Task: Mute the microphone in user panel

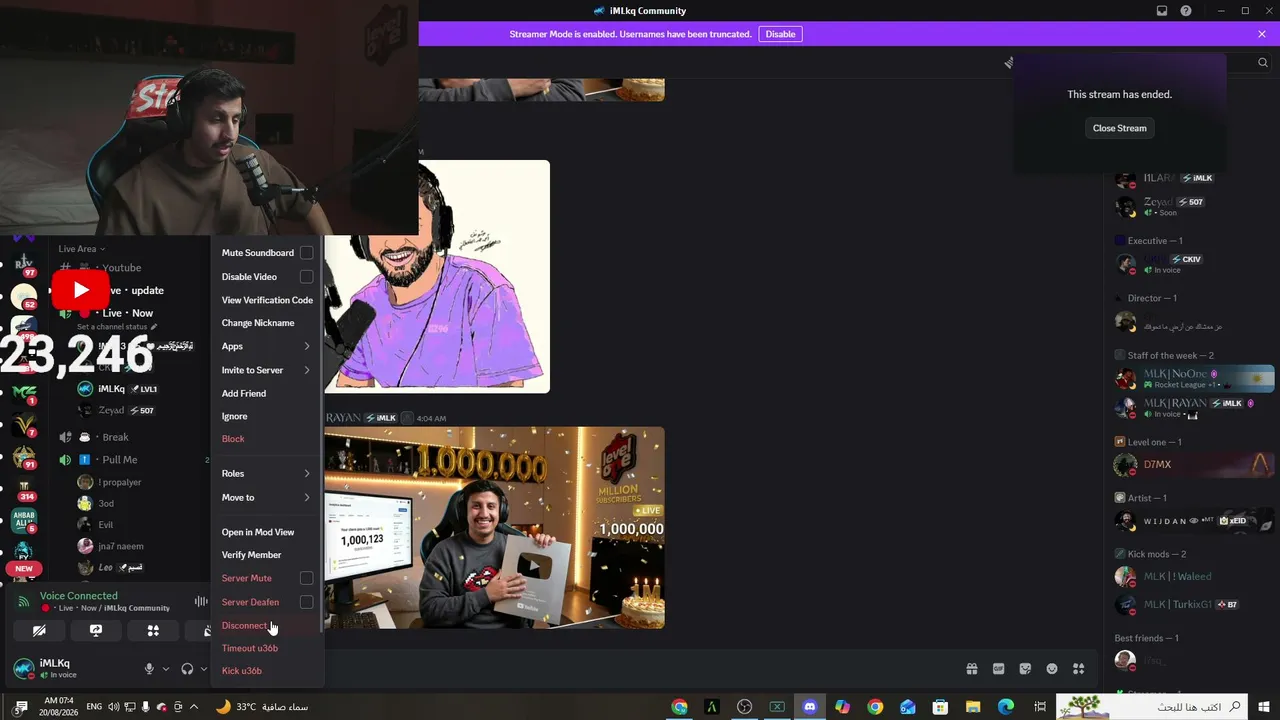Action: [x=149, y=669]
